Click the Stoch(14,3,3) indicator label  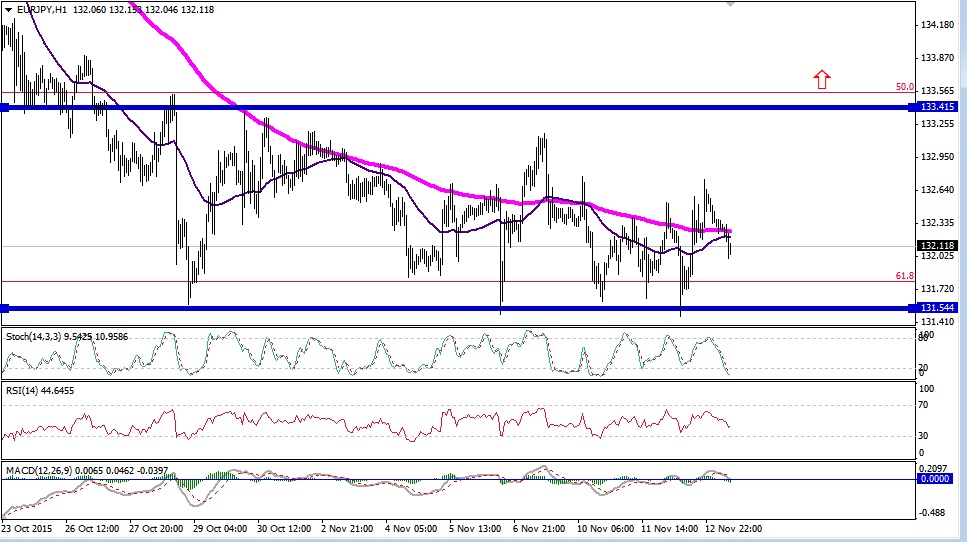pos(67,337)
